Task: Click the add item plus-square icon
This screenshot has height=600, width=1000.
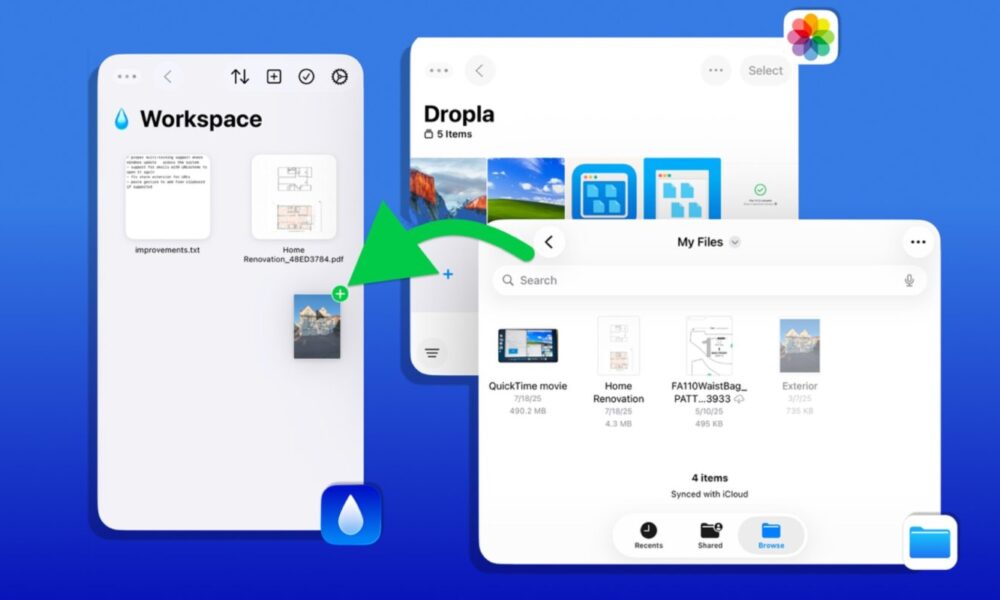Action: 273,77
